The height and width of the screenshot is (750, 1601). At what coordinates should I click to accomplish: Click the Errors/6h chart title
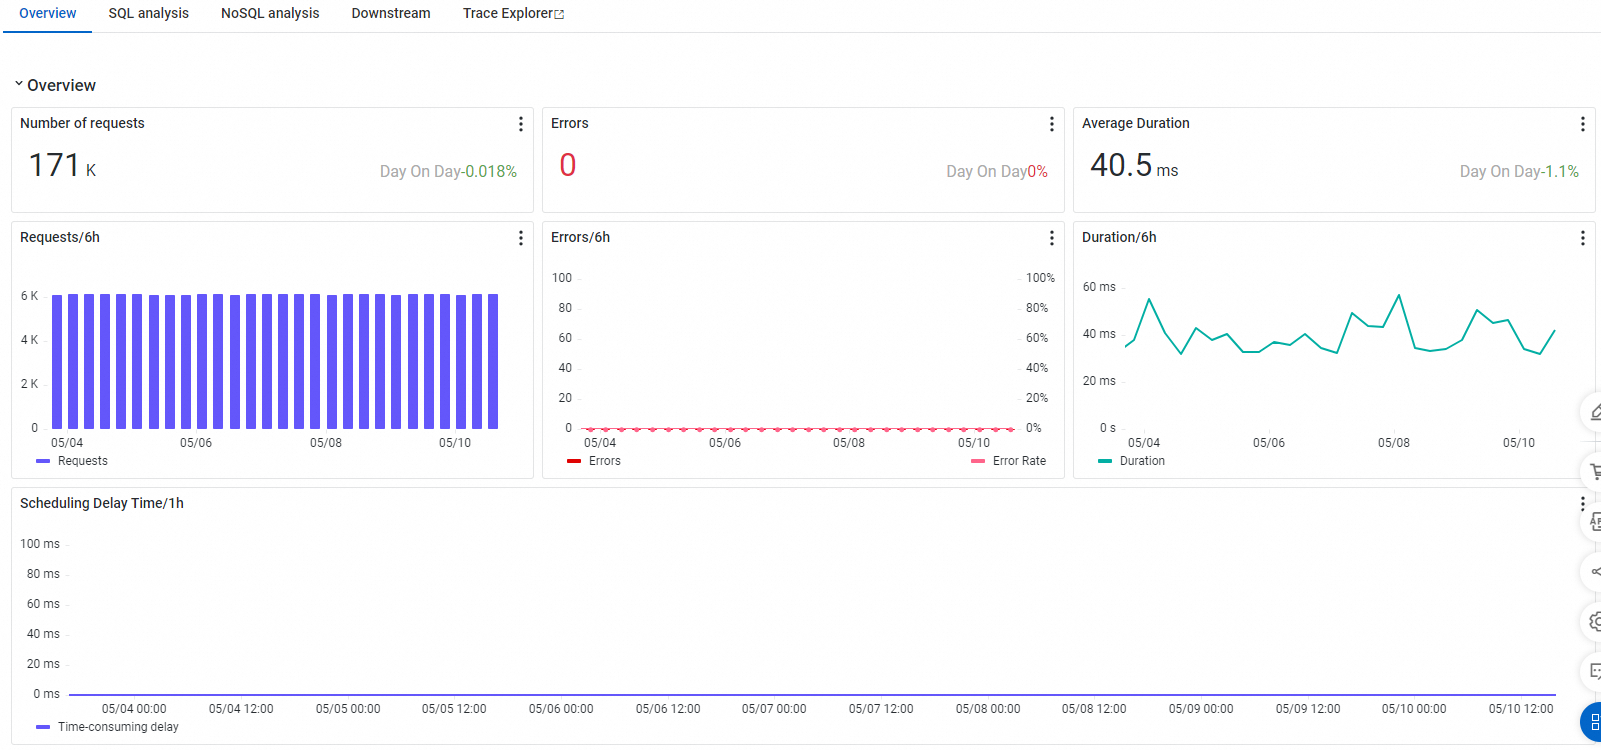coord(580,237)
